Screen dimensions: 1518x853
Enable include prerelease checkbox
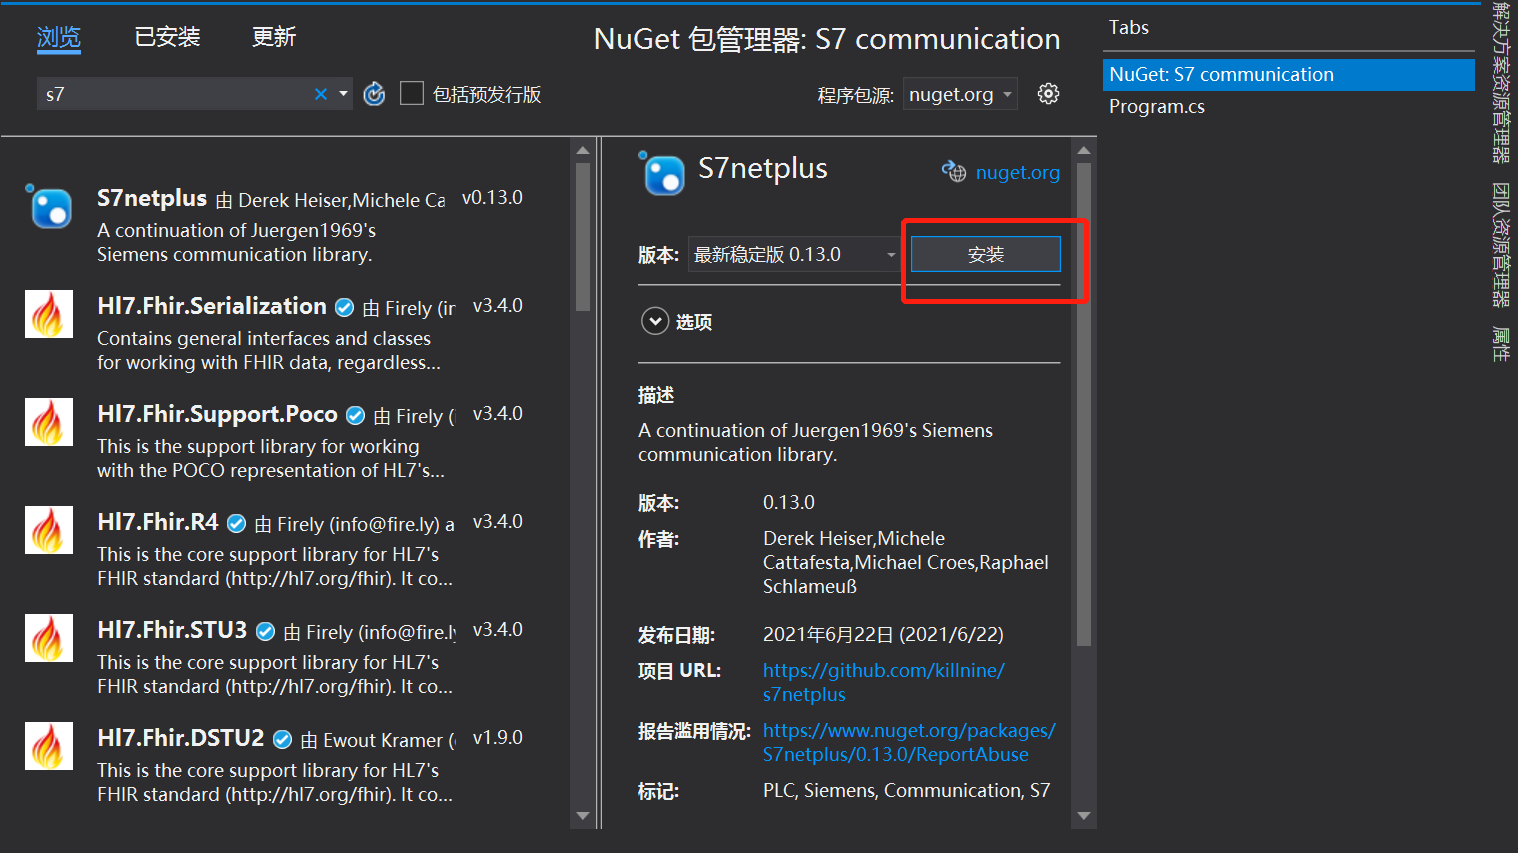(412, 94)
